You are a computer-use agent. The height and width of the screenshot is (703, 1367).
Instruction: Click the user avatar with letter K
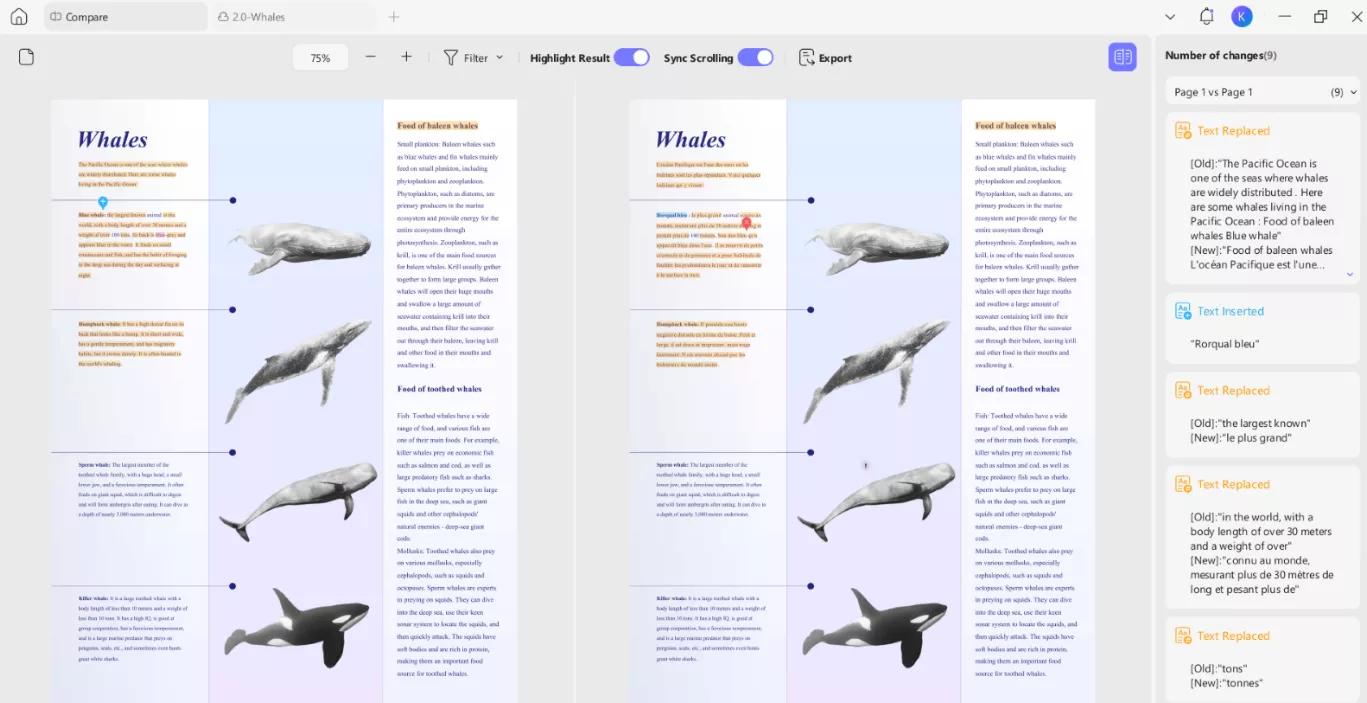tap(1241, 16)
